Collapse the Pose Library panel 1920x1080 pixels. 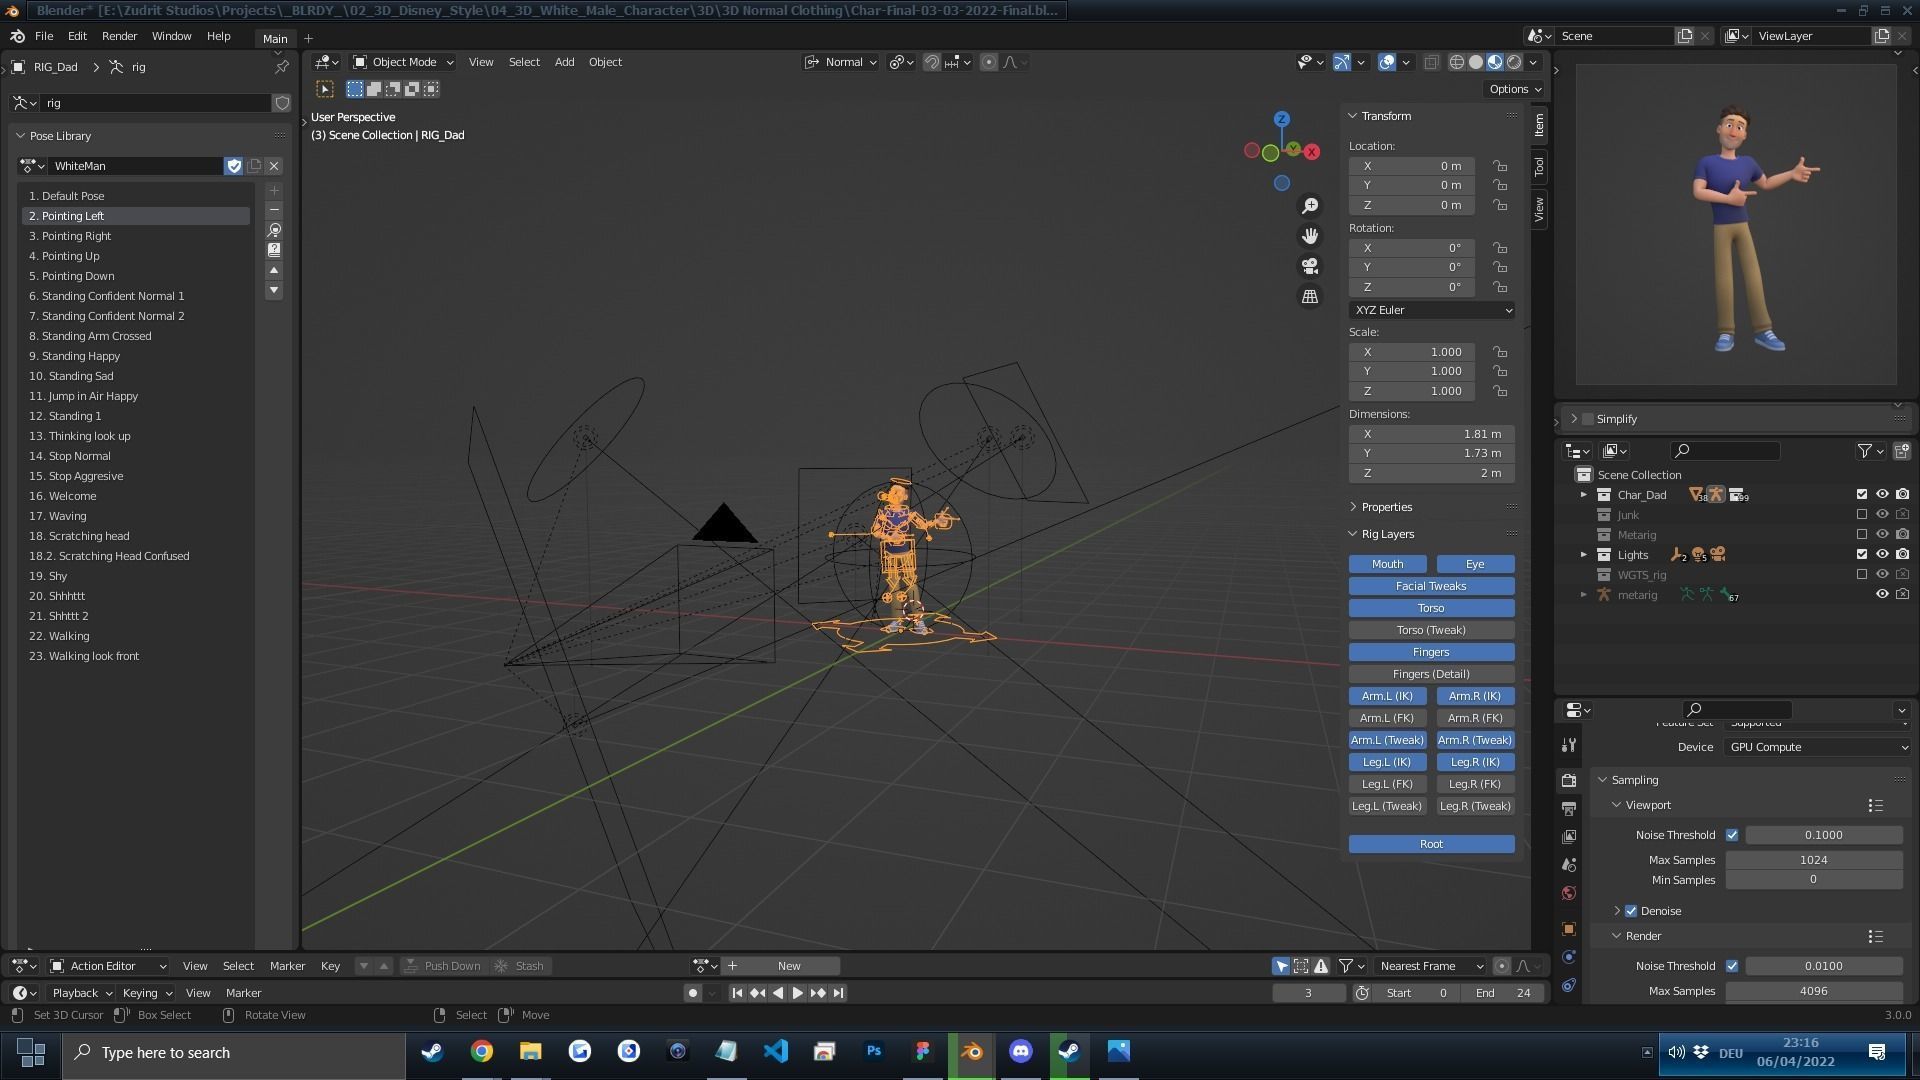coord(20,136)
